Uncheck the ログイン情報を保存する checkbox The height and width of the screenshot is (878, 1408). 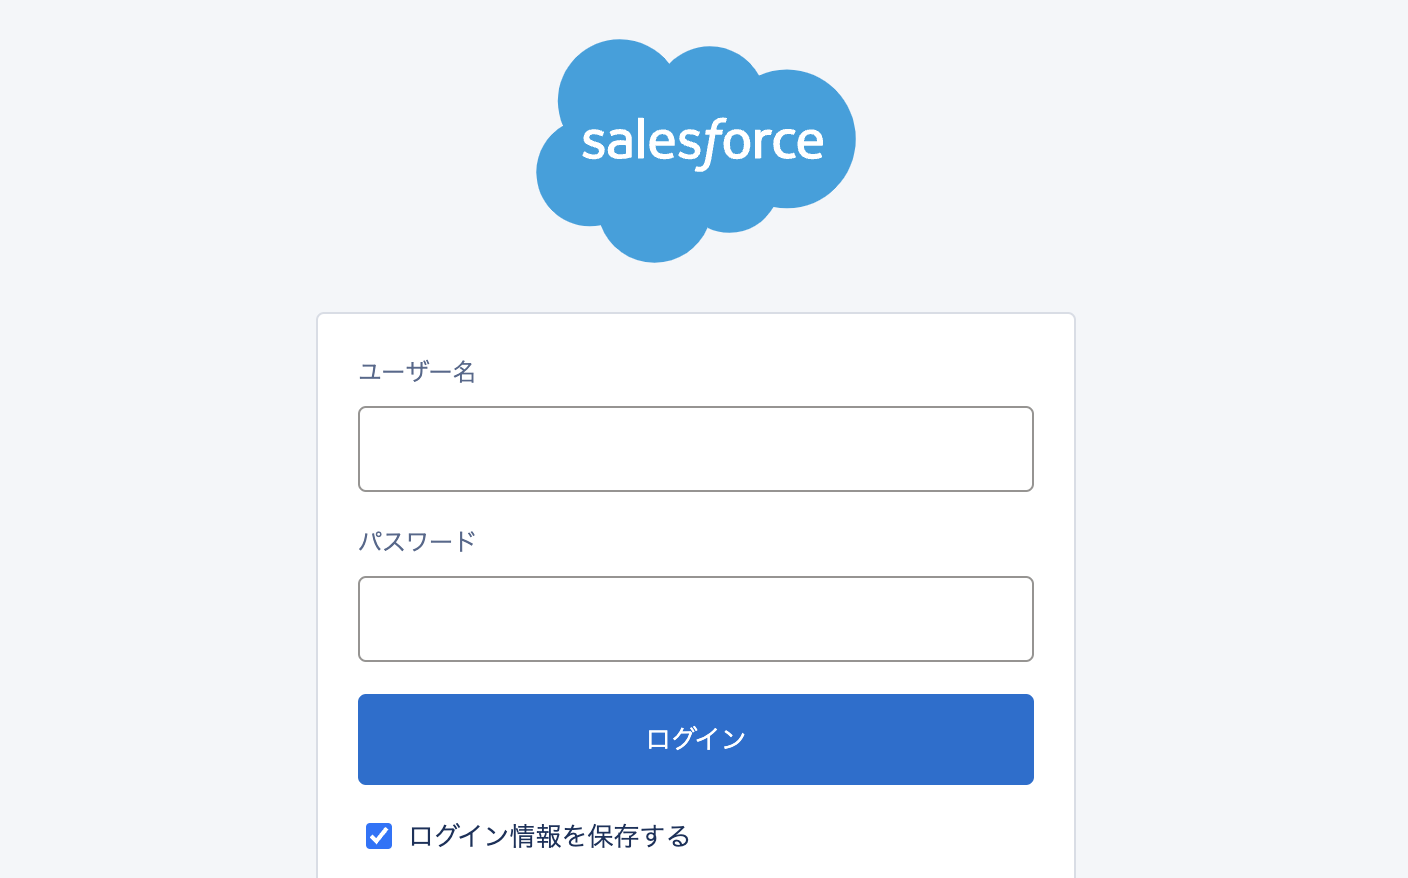(x=379, y=836)
